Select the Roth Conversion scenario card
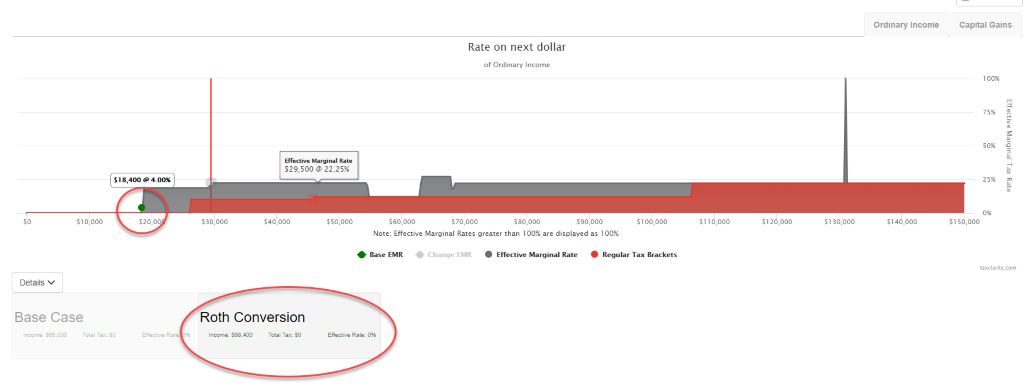The width and height of the screenshot is (1024, 387). pyautogui.click(x=289, y=325)
